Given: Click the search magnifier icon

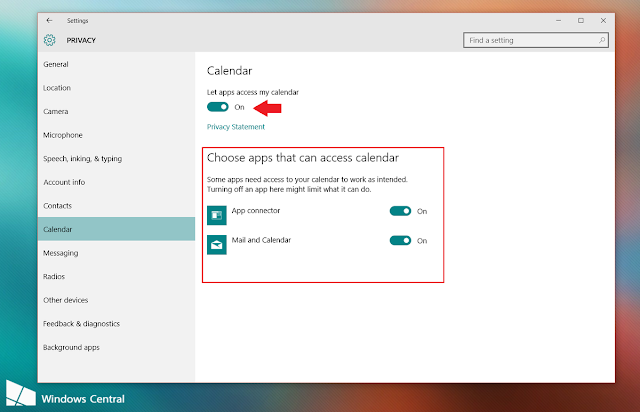Looking at the screenshot, I should [x=602, y=40].
